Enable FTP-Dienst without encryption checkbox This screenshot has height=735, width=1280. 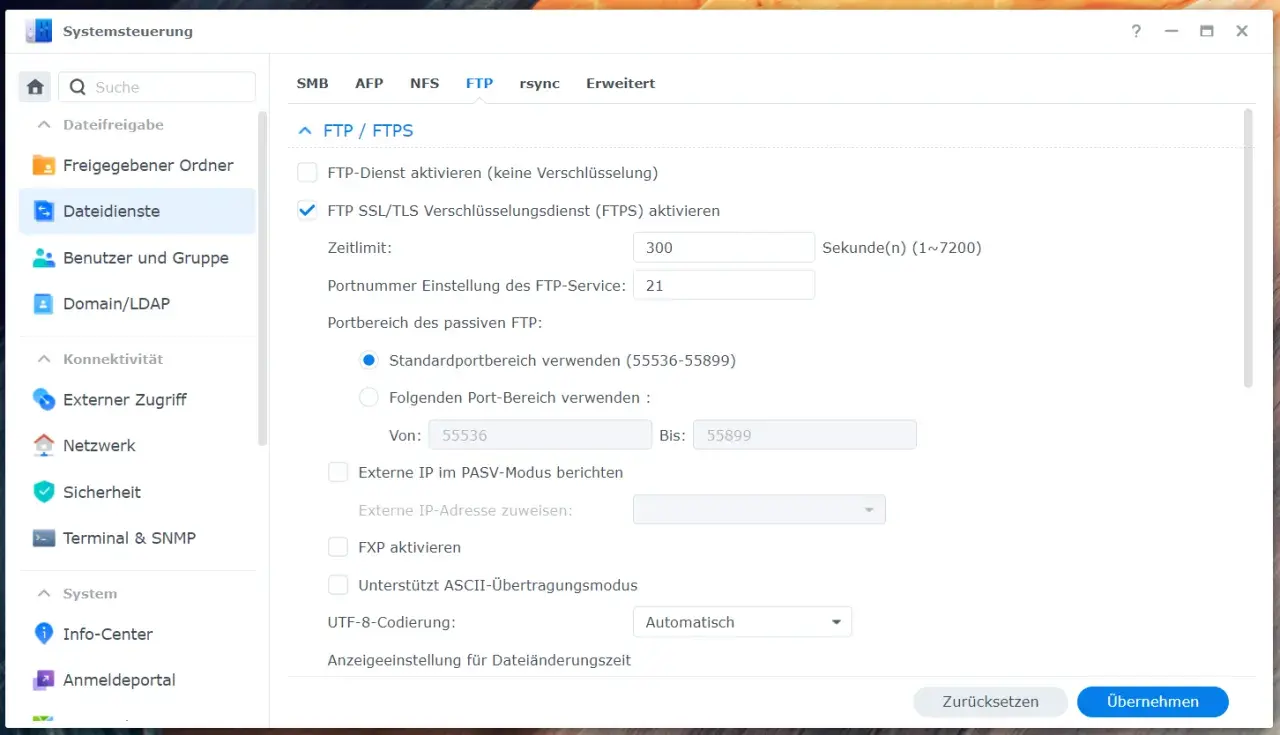pos(307,173)
